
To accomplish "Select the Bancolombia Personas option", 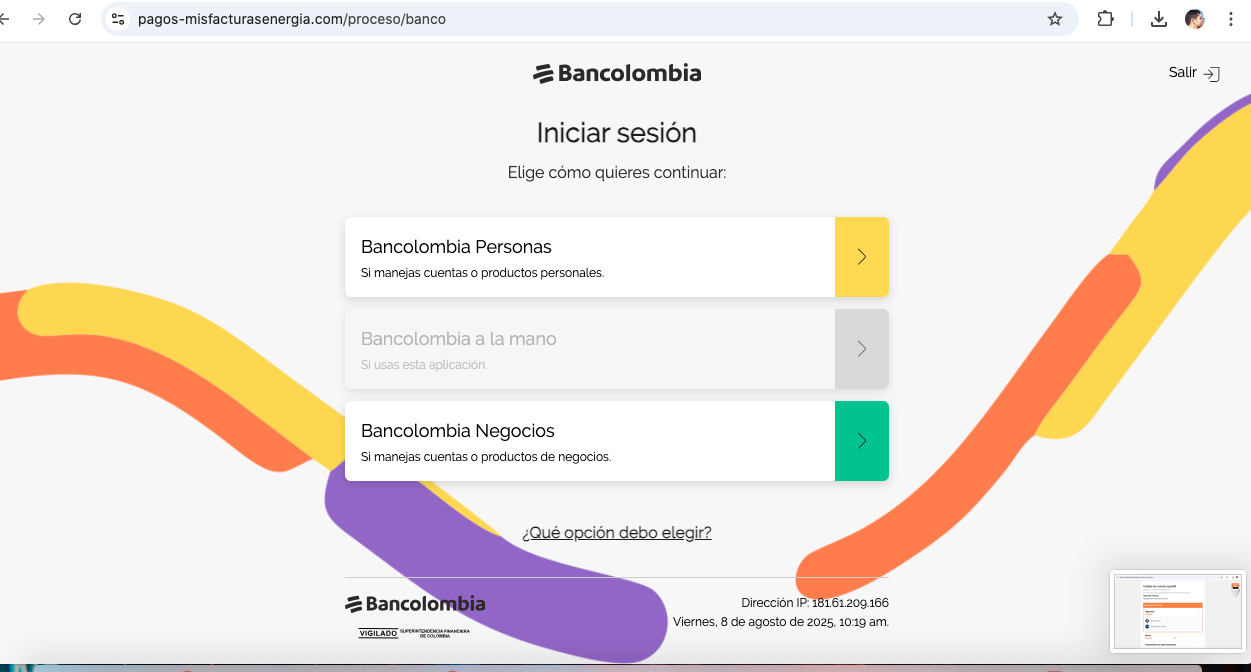I will tap(617, 257).
